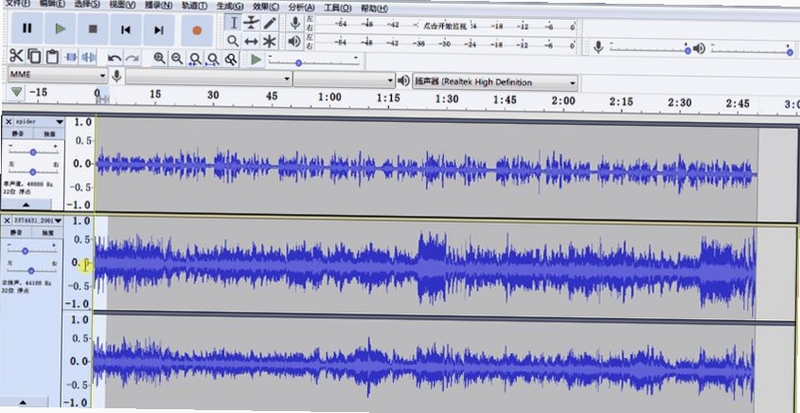Click the spider track pan slider
The image size is (800, 413).
[x=33, y=172]
